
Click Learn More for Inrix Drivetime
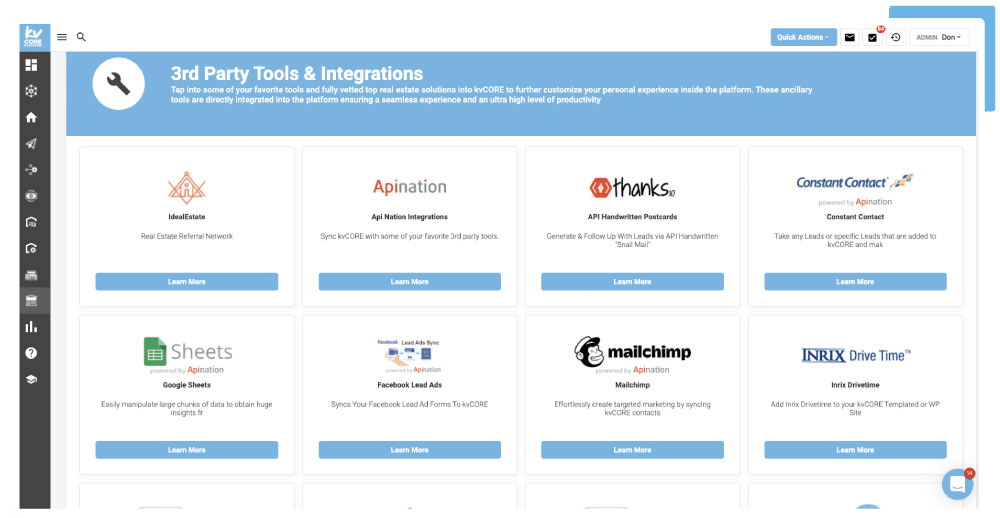pyautogui.click(x=855, y=450)
